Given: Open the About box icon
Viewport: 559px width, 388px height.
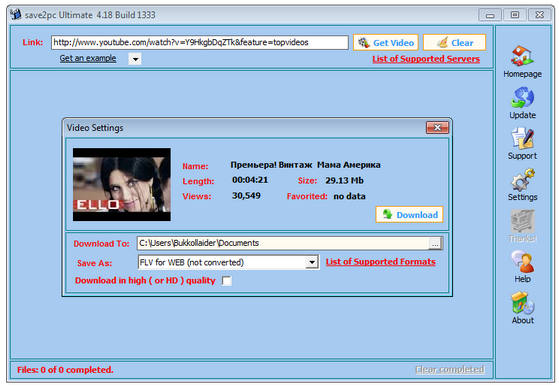Looking at the screenshot, I should [522, 302].
